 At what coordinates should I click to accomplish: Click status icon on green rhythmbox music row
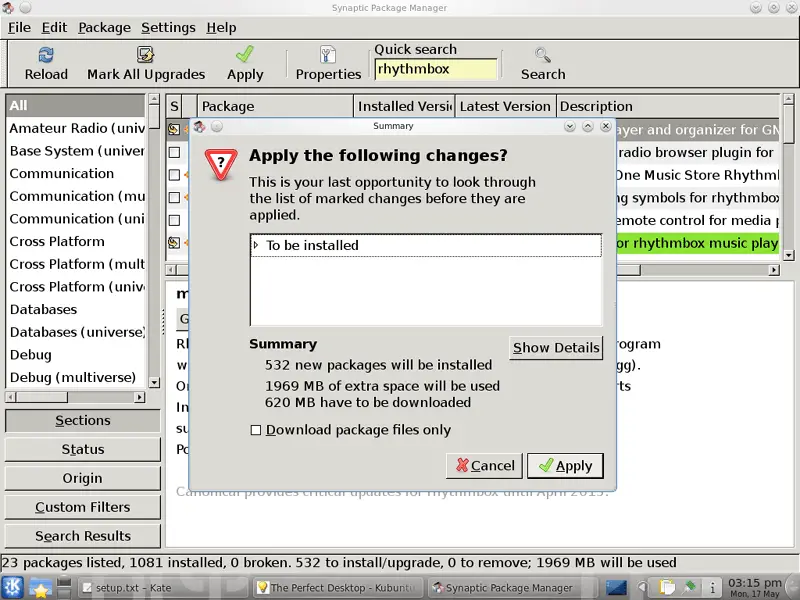click(174, 243)
